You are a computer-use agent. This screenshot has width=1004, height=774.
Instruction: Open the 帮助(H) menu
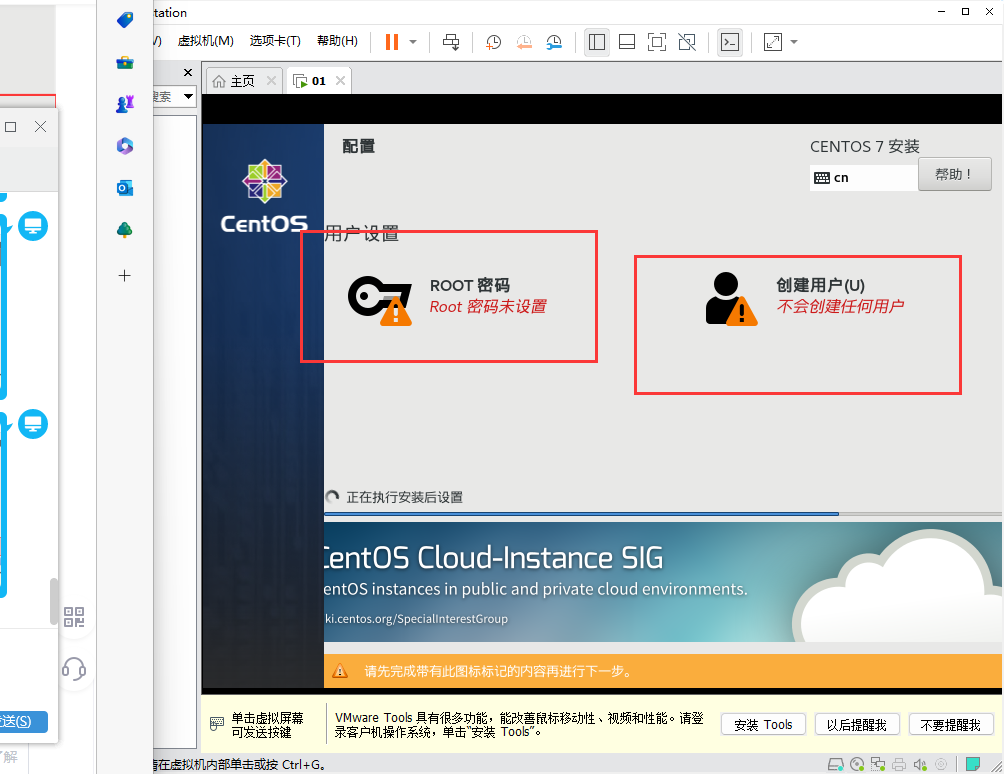337,41
